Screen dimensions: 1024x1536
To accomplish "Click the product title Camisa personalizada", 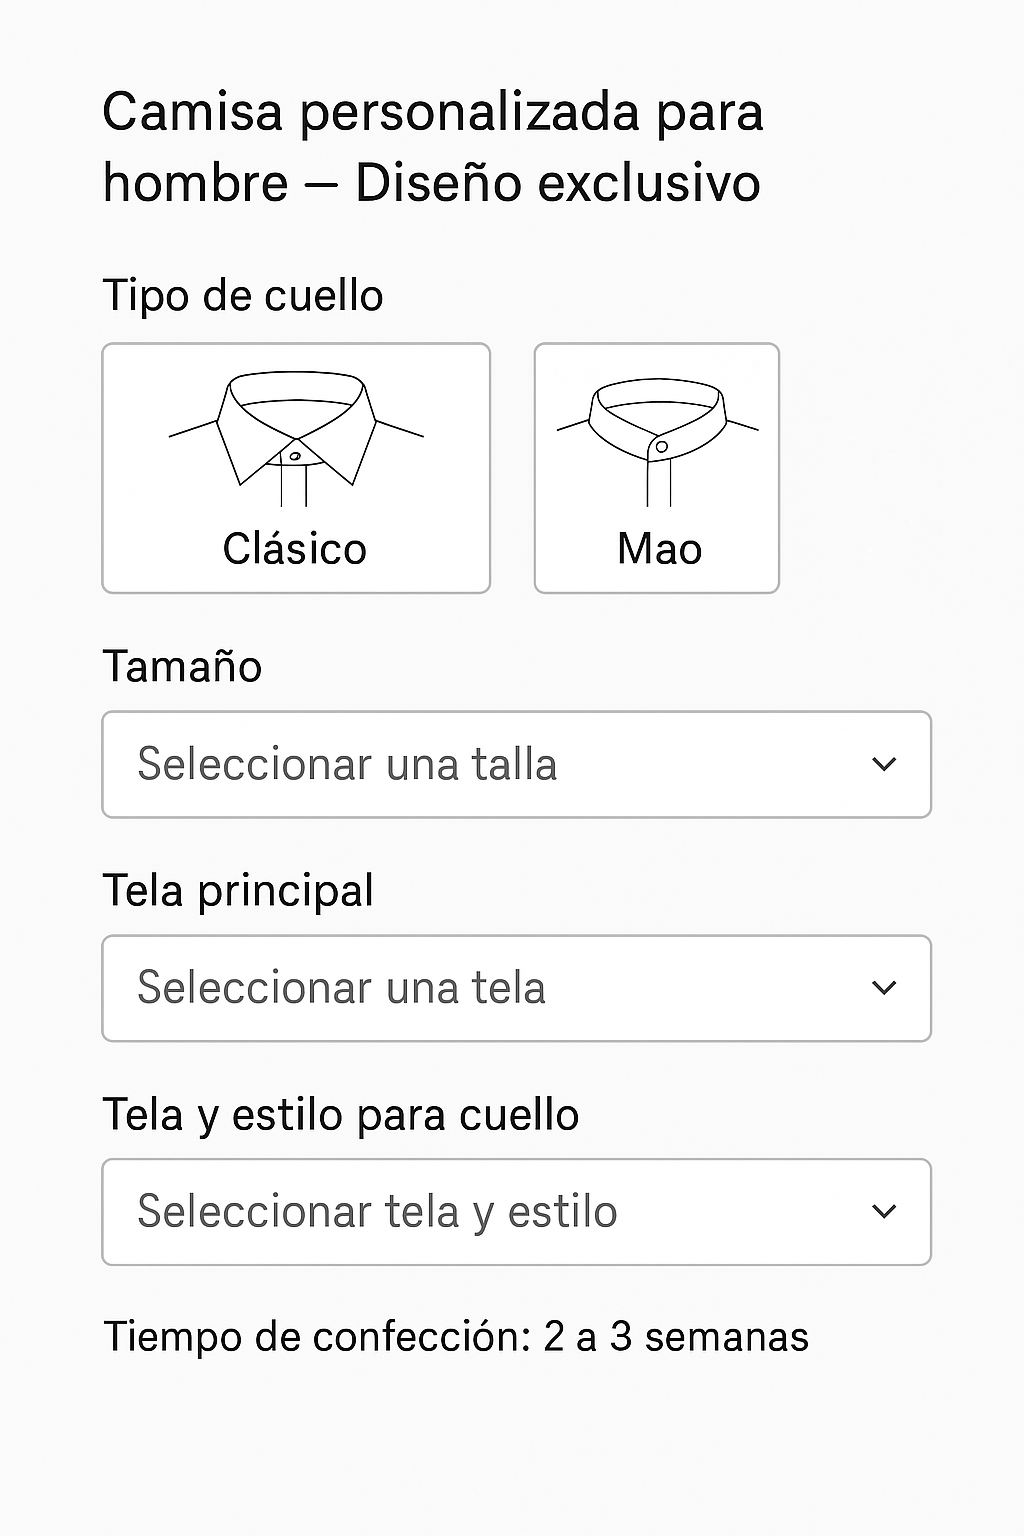I will tap(433, 147).
